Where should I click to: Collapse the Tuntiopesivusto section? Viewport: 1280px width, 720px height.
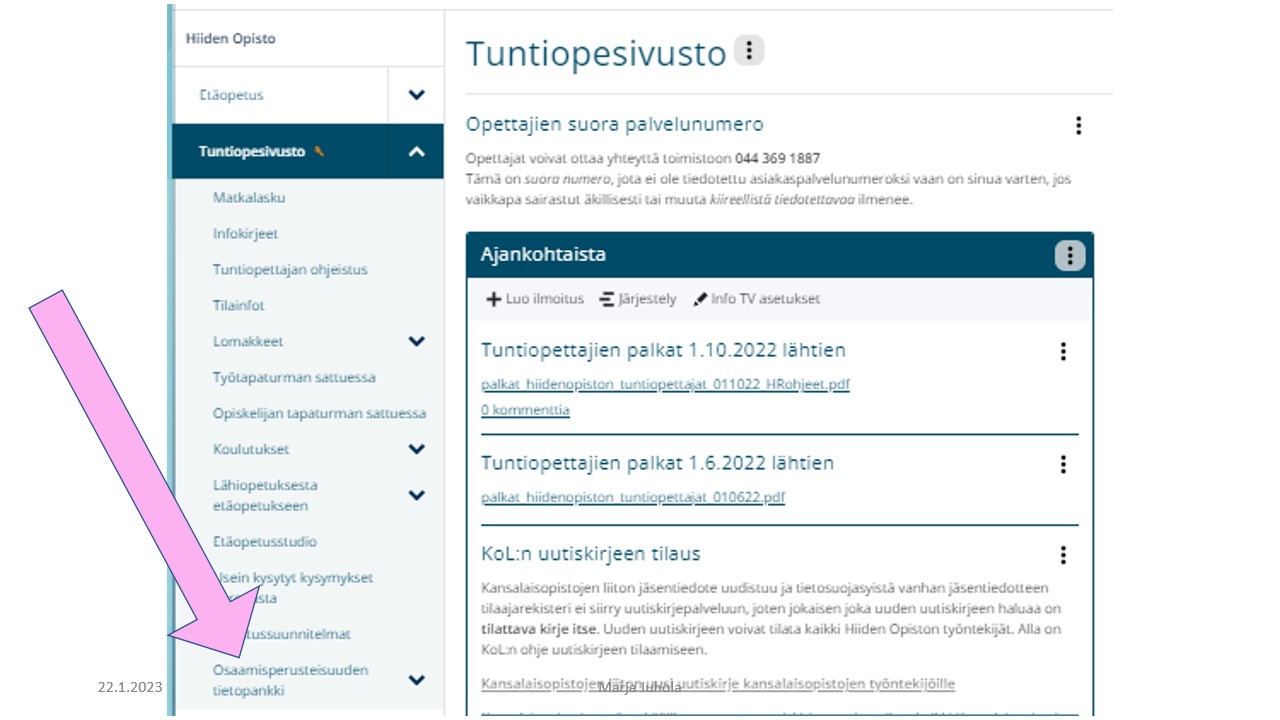coord(417,152)
